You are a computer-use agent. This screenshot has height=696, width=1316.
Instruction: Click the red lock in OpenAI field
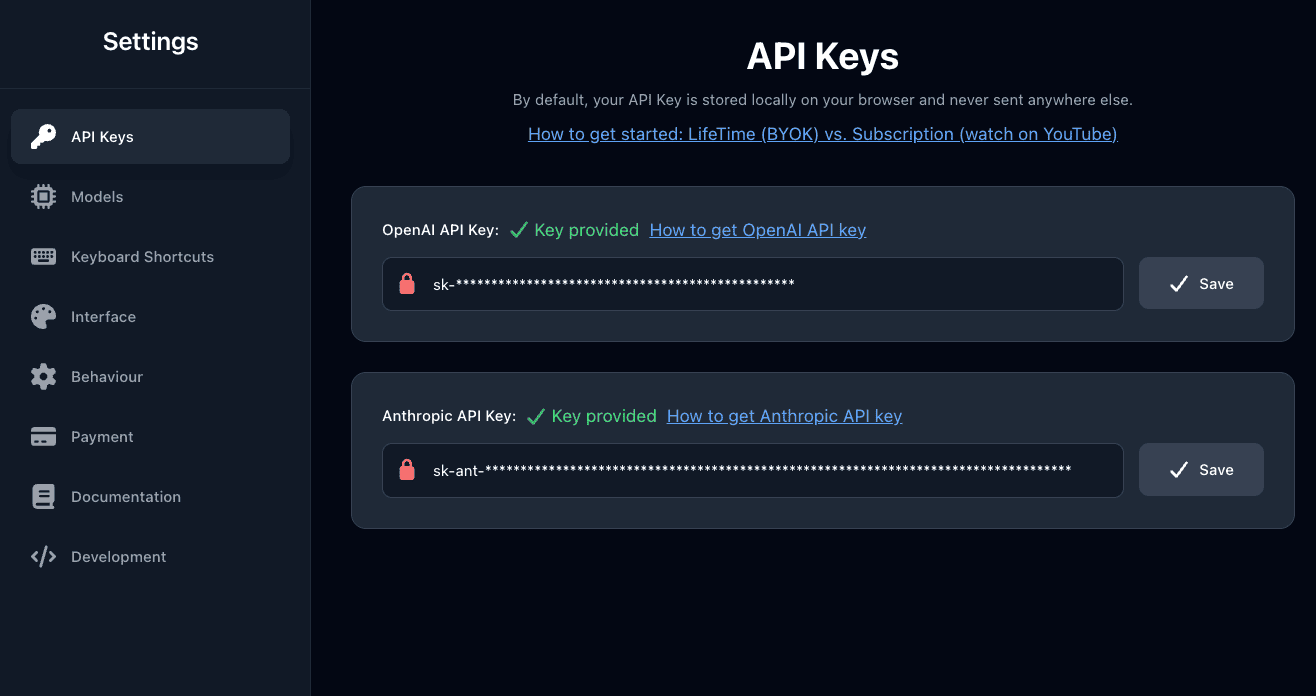407,284
